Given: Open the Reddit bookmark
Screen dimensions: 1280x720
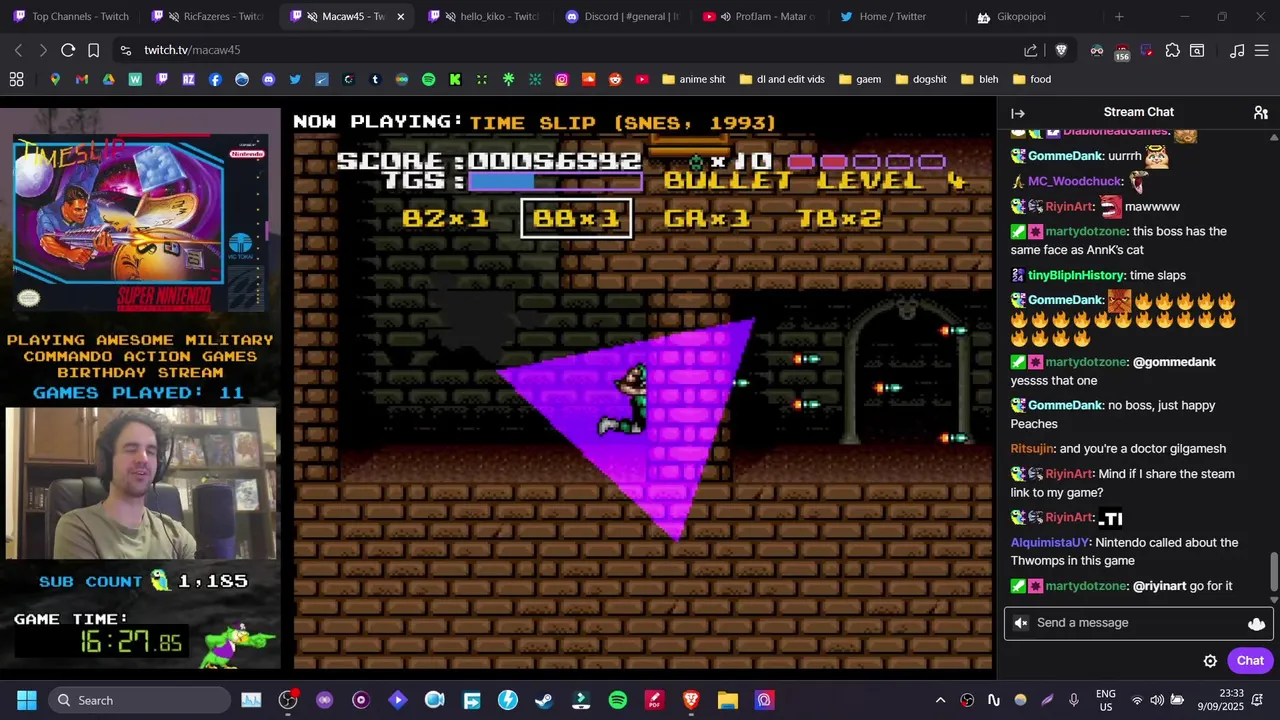Looking at the screenshot, I should [615, 79].
